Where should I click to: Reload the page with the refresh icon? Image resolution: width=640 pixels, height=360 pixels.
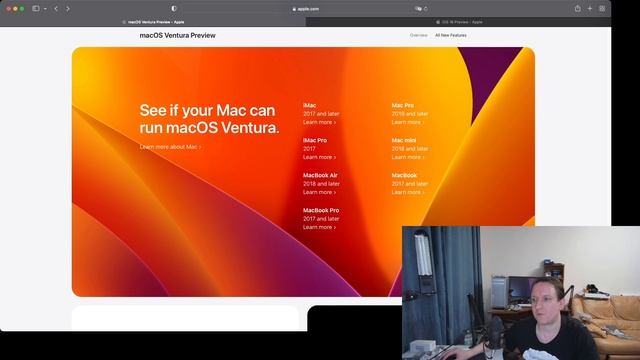tap(426, 9)
